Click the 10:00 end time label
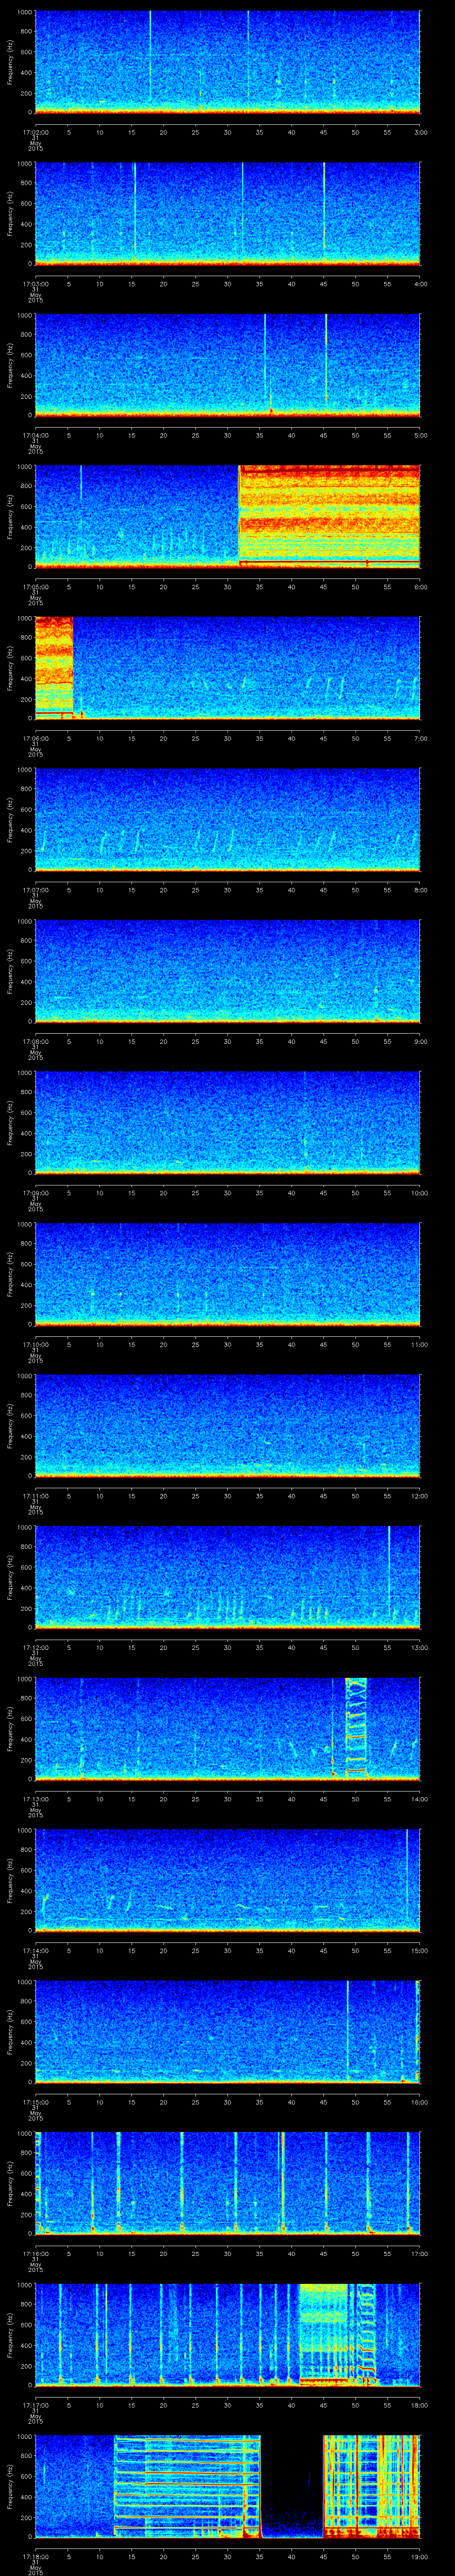This screenshot has width=455, height=2576. (x=420, y=1193)
